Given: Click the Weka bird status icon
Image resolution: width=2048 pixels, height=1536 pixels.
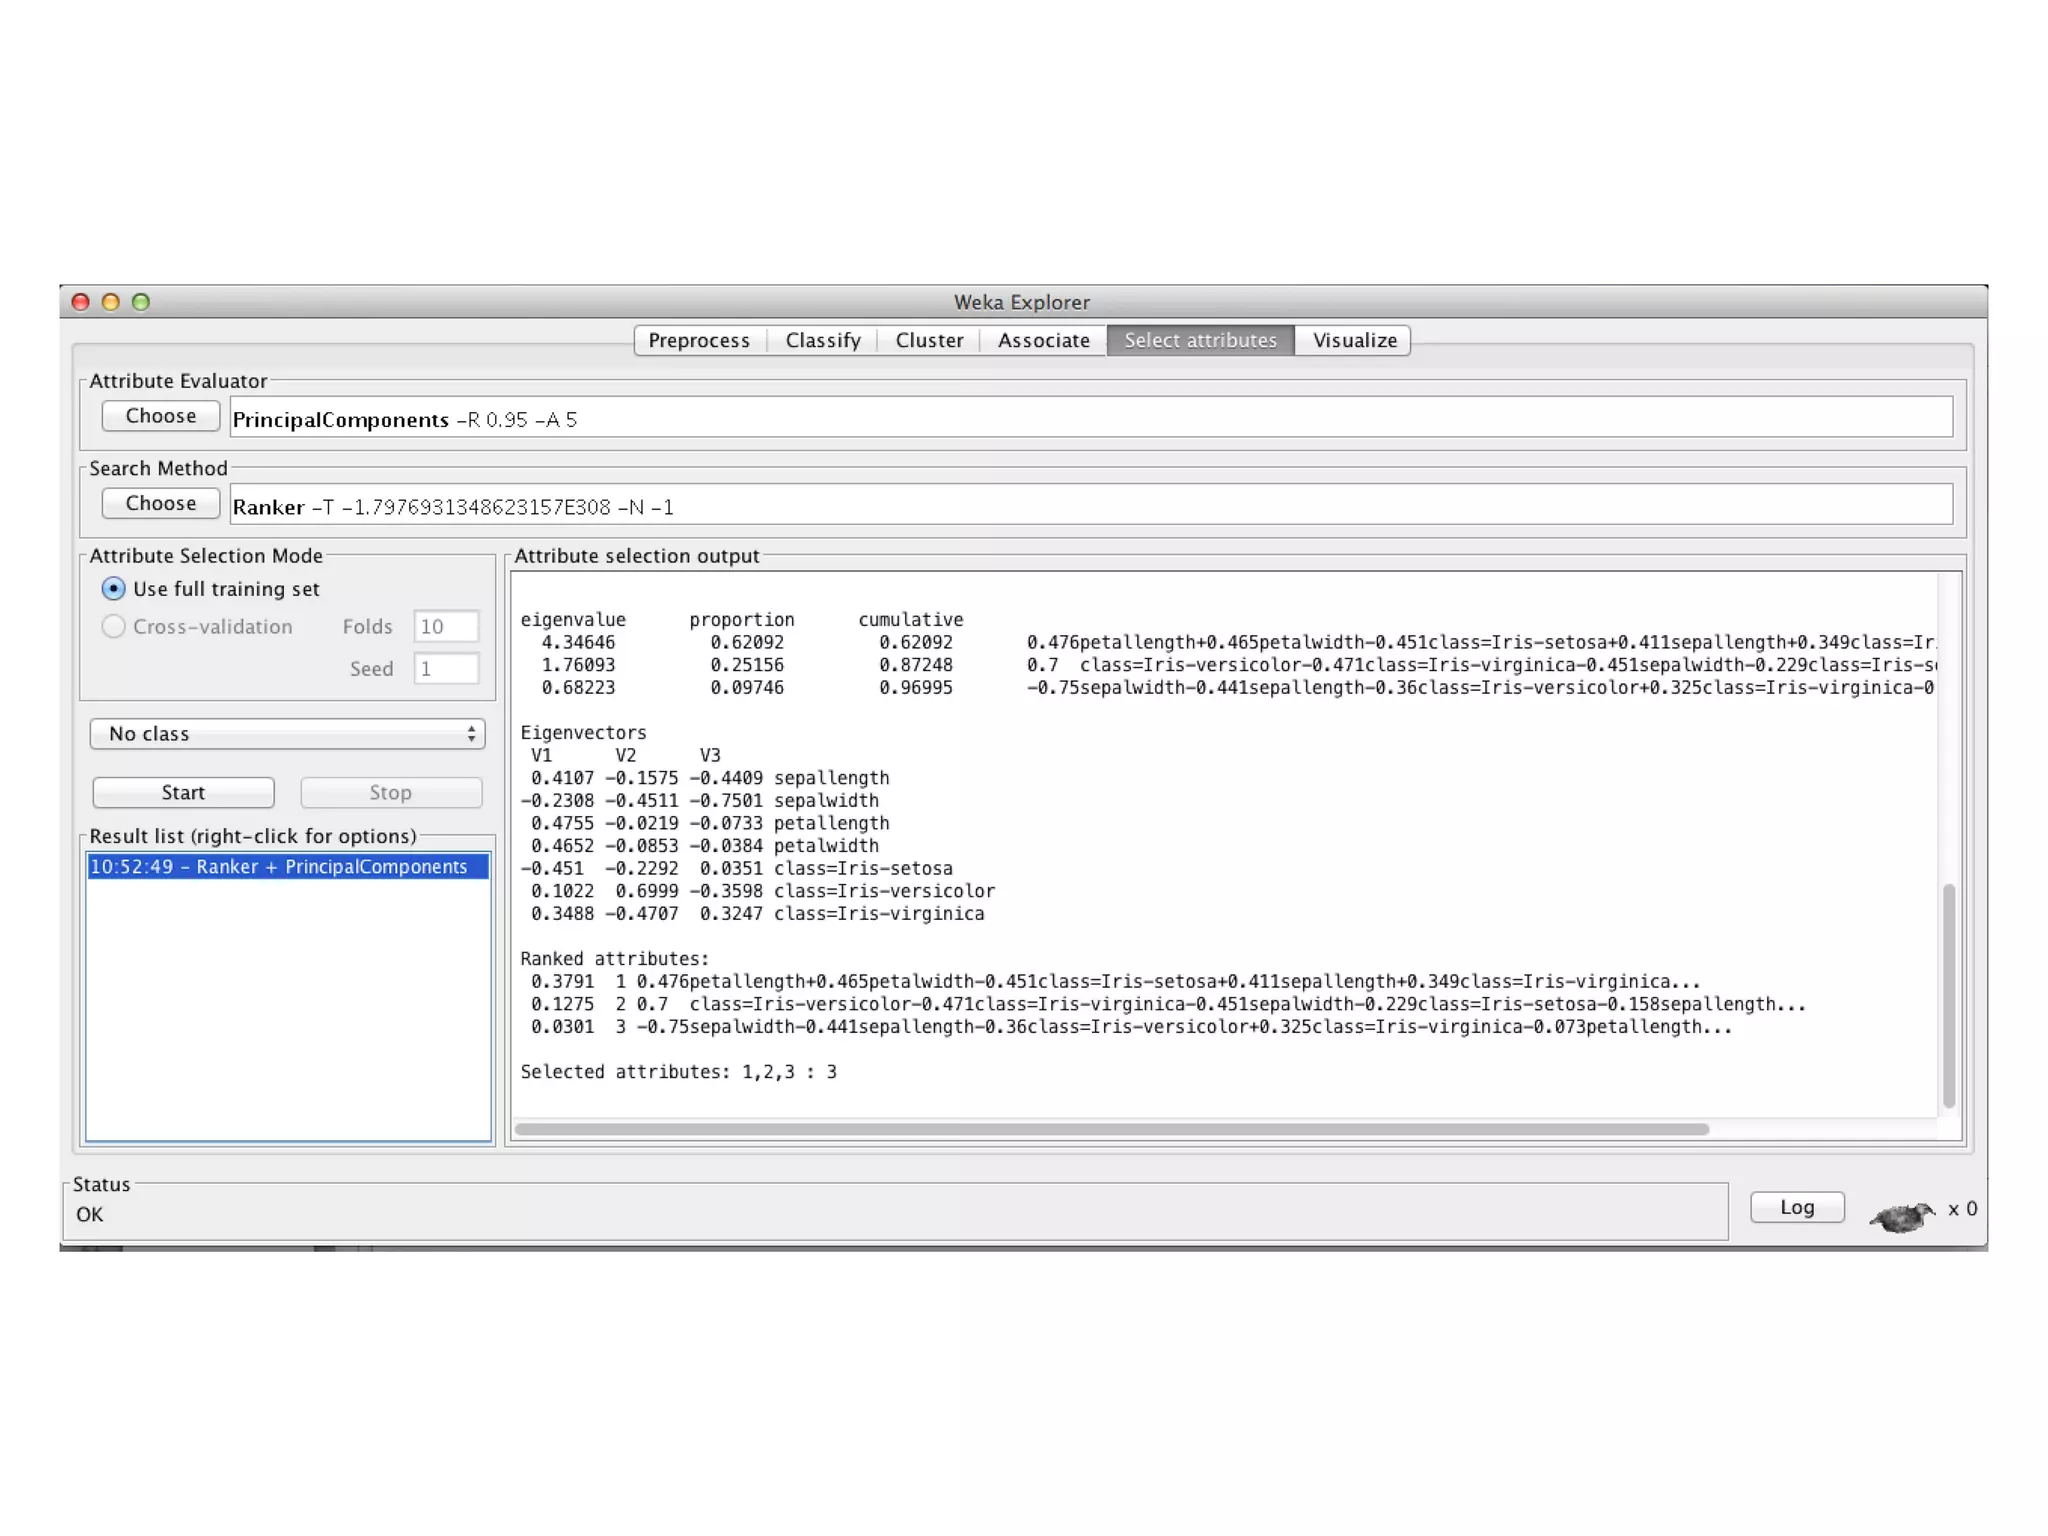Looking at the screenshot, I should click(1901, 1215).
